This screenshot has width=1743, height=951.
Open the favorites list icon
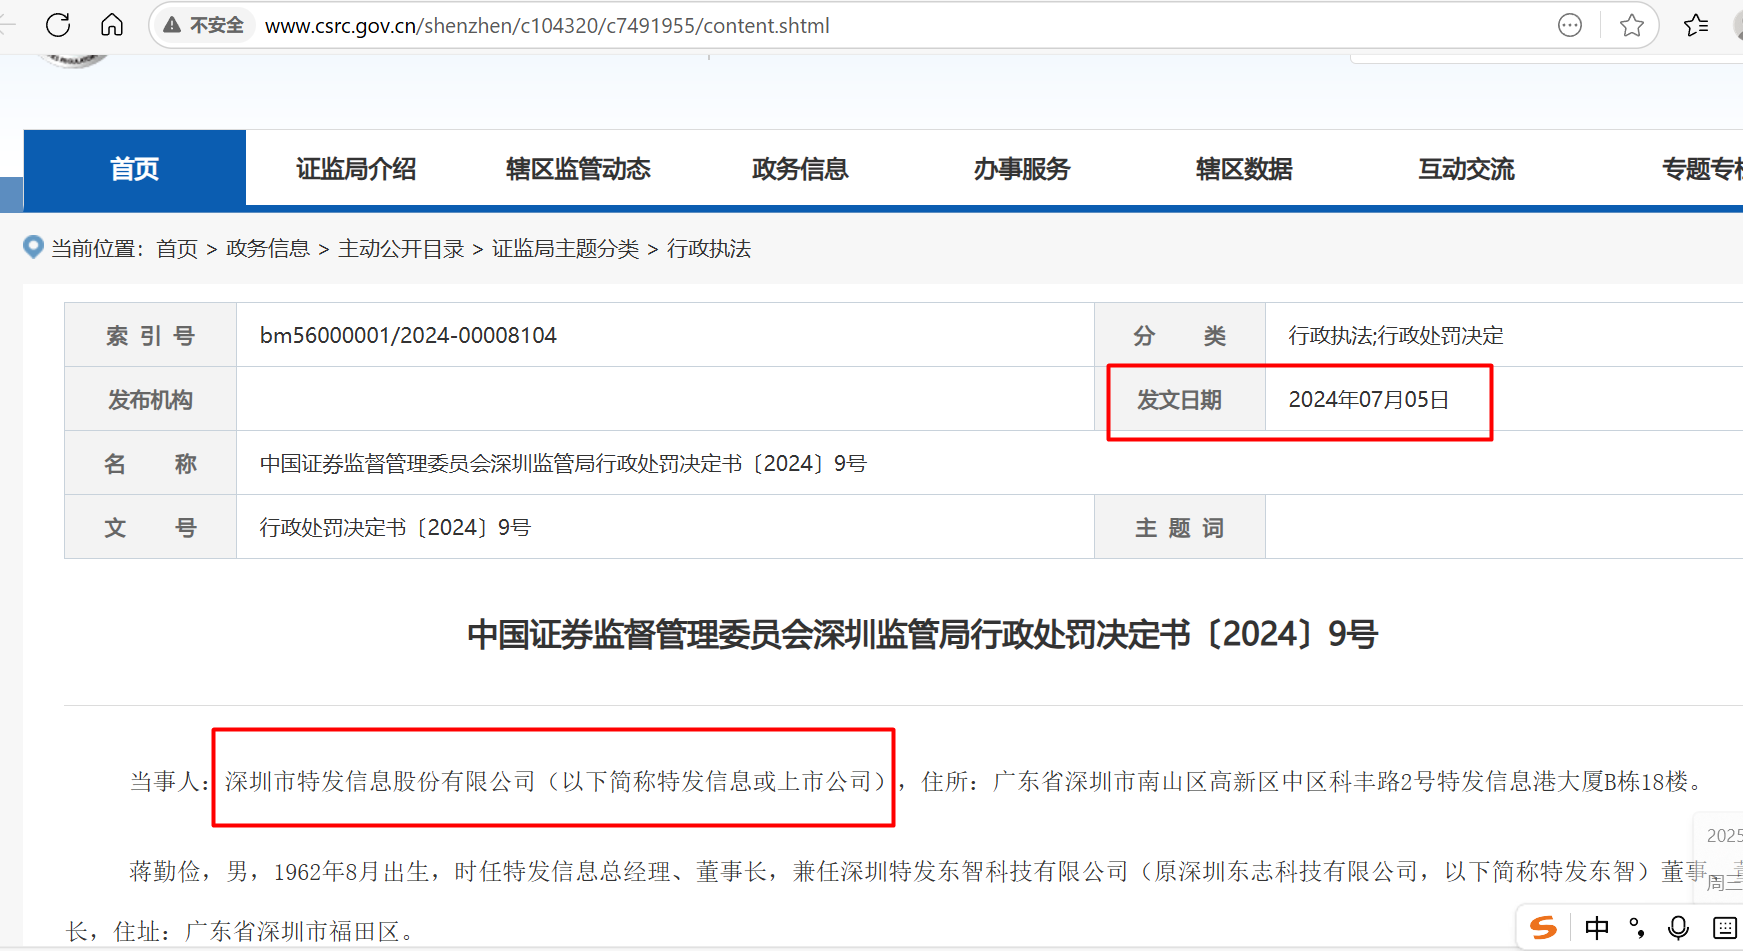click(1696, 25)
